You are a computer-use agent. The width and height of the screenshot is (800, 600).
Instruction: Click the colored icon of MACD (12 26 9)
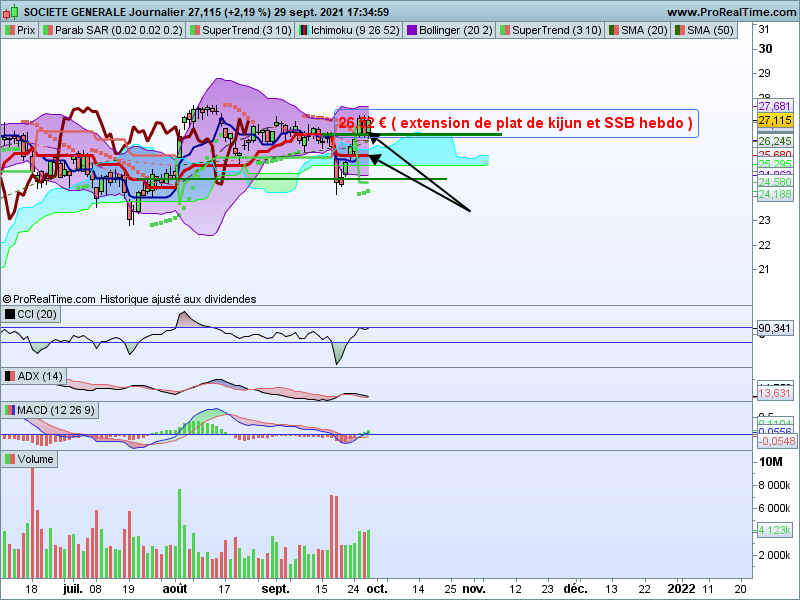[10, 410]
